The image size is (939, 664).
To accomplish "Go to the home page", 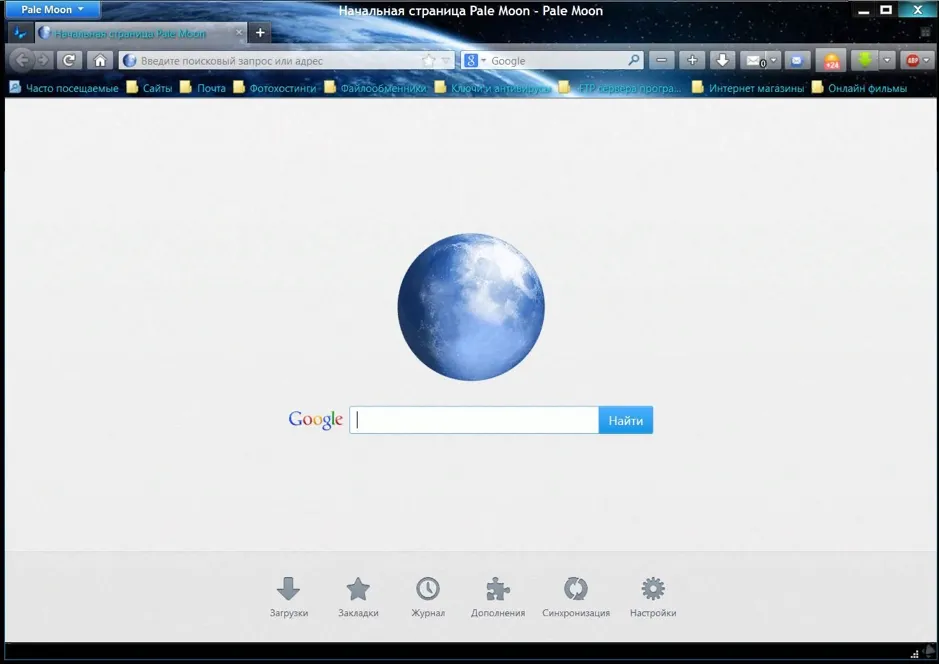I will point(100,60).
